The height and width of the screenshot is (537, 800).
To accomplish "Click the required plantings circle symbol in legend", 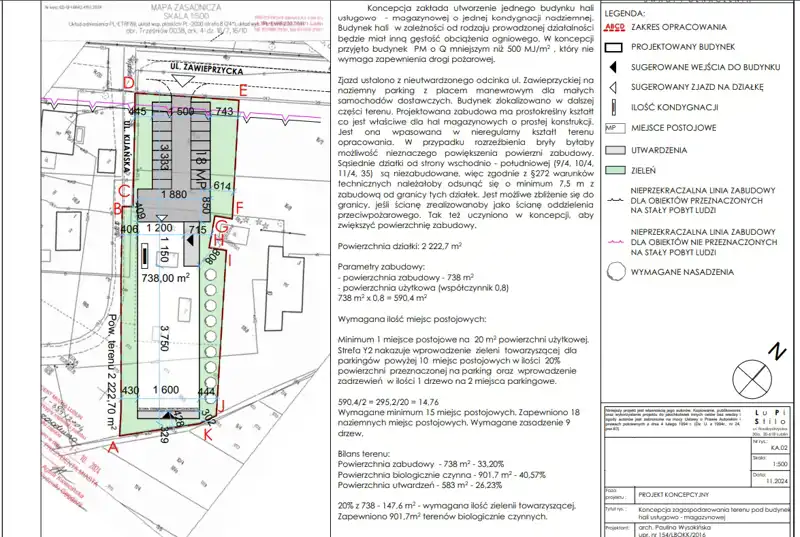I will click(614, 271).
